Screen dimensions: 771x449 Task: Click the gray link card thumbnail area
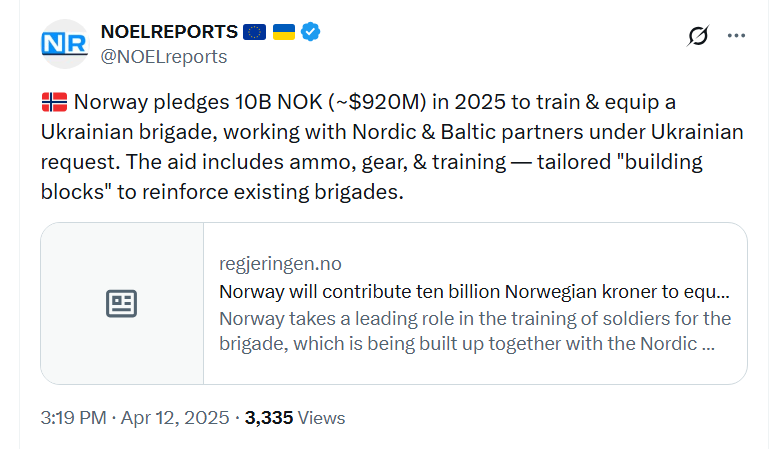tap(122, 303)
